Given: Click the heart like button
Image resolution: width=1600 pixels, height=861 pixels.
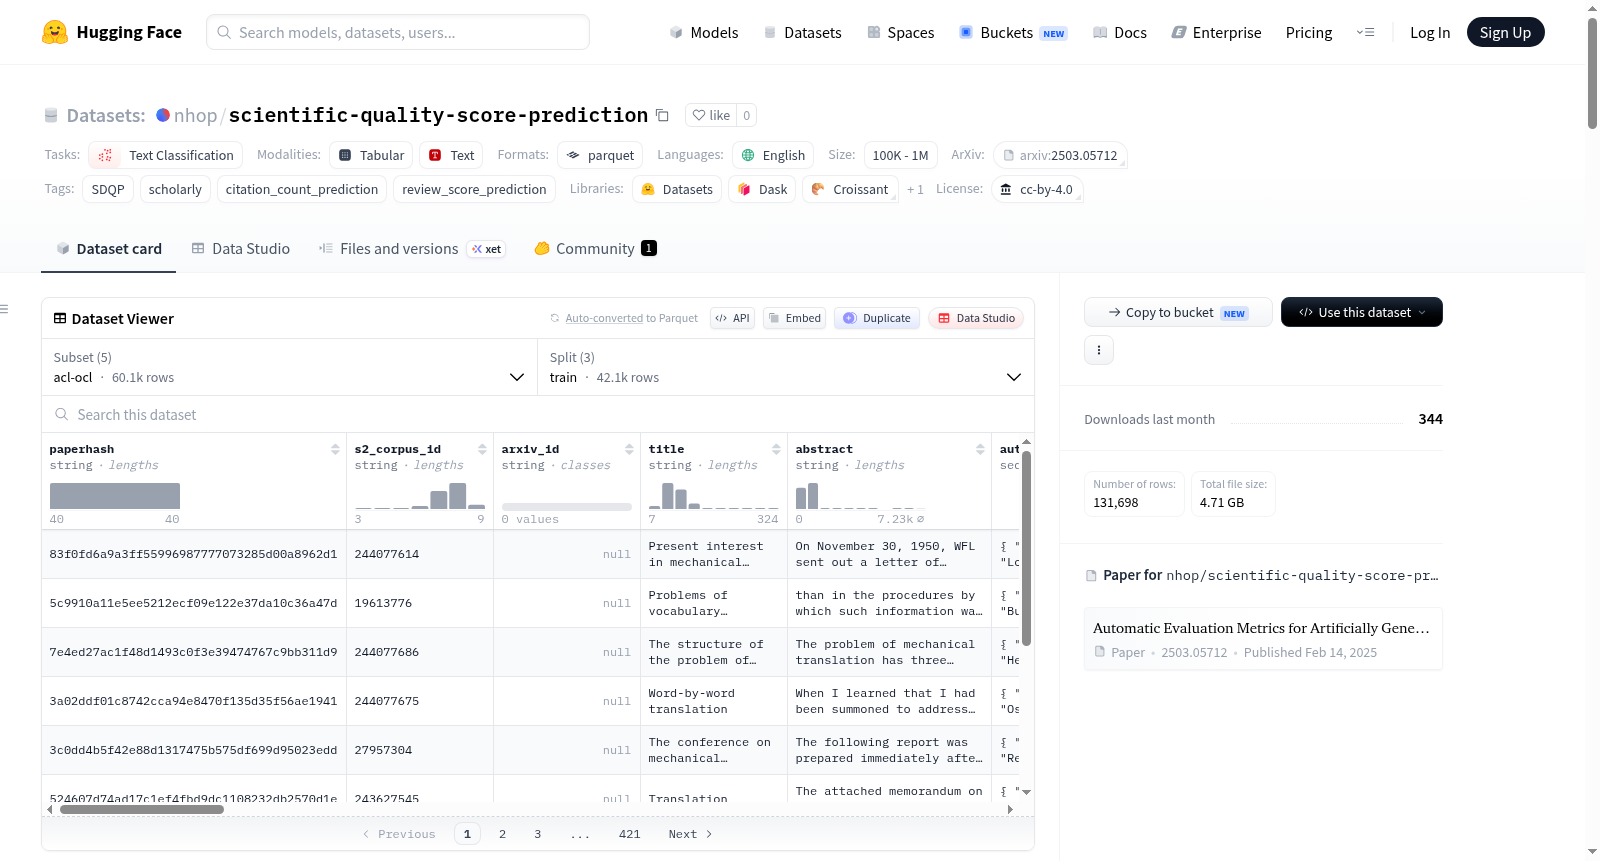Looking at the screenshot, I should click(x=711, y=115).
